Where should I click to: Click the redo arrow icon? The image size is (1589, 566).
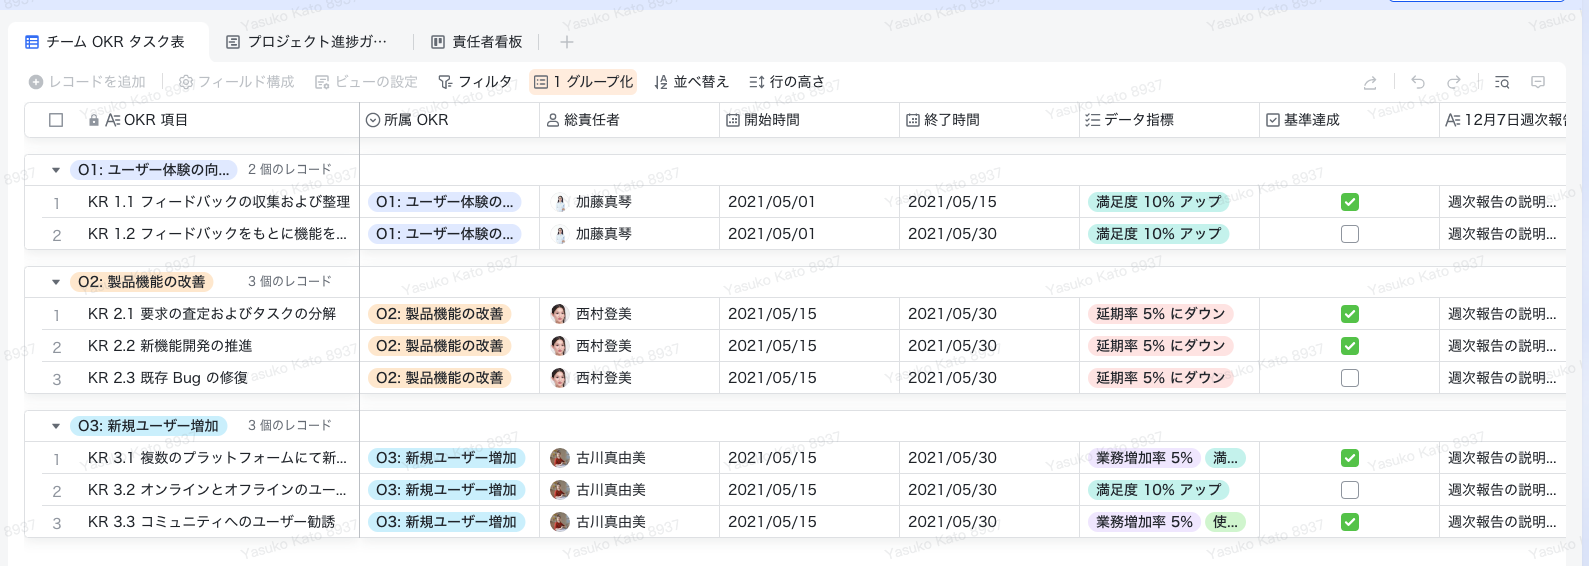1454,82
